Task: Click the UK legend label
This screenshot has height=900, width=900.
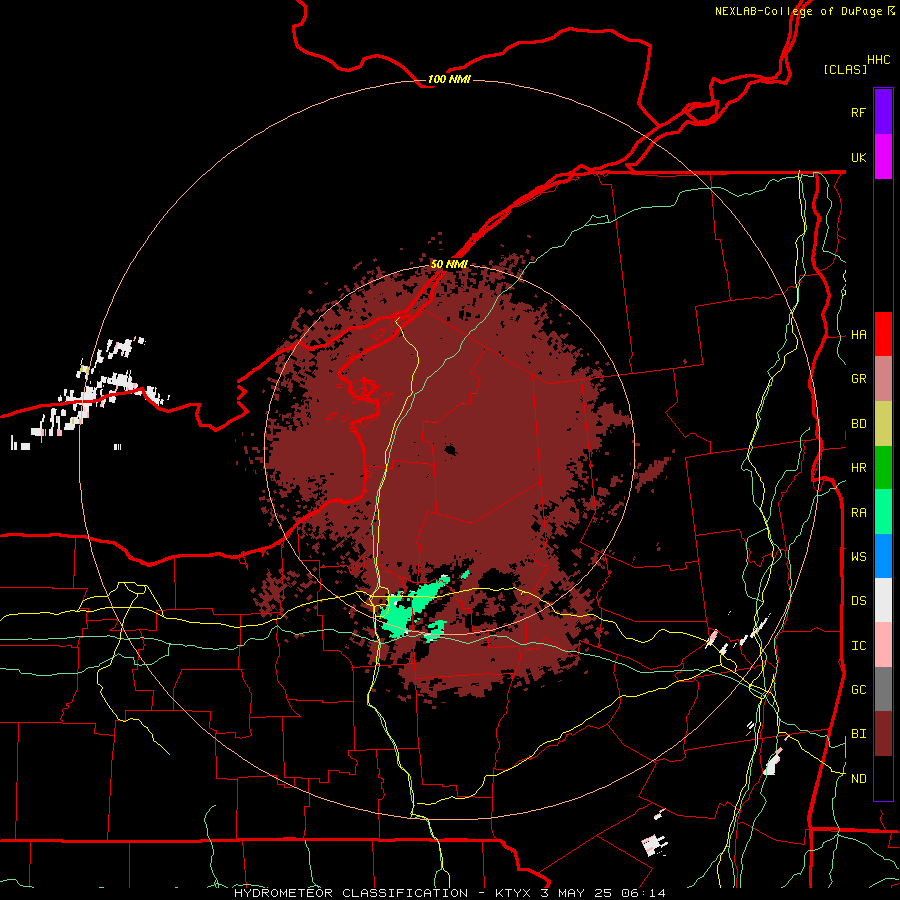Action: 858,157
